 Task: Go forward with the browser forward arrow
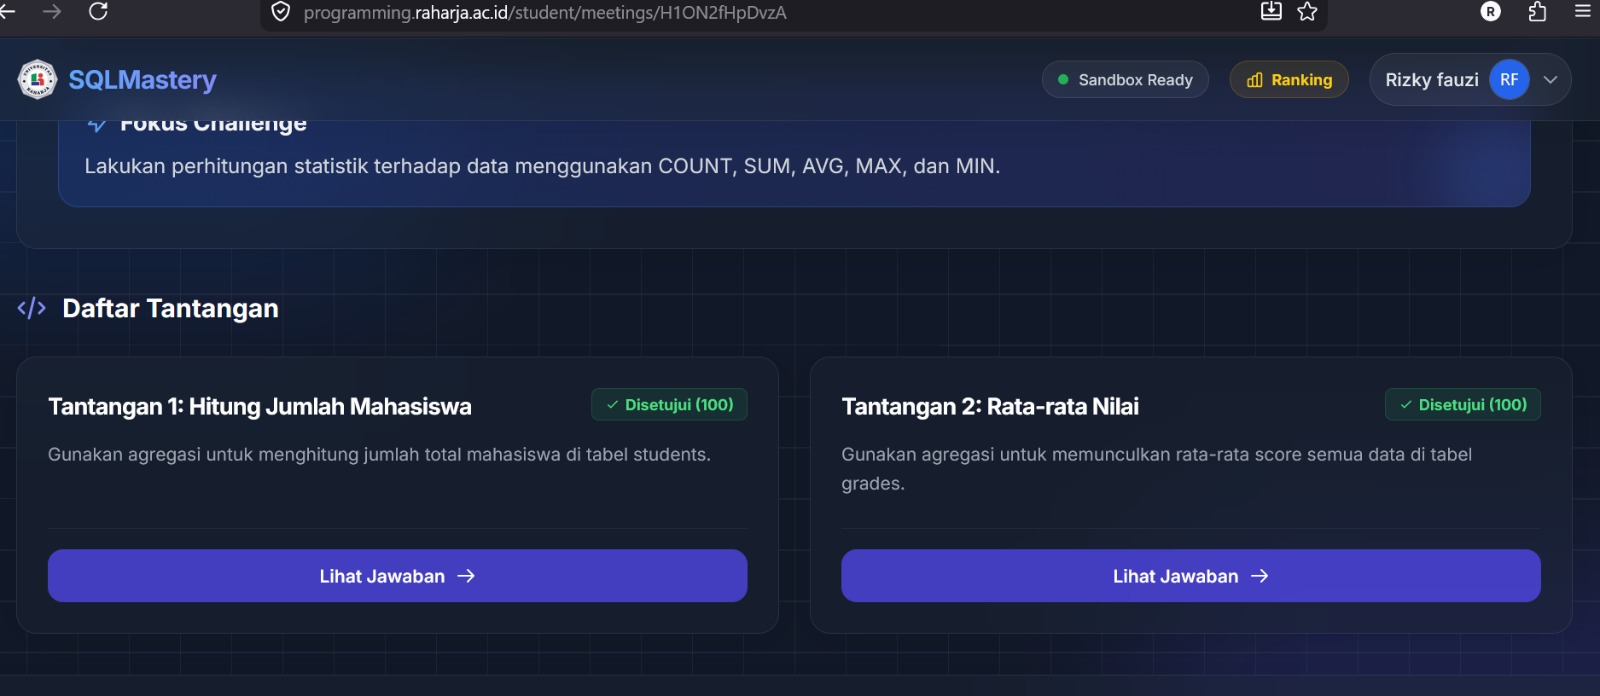52,11
